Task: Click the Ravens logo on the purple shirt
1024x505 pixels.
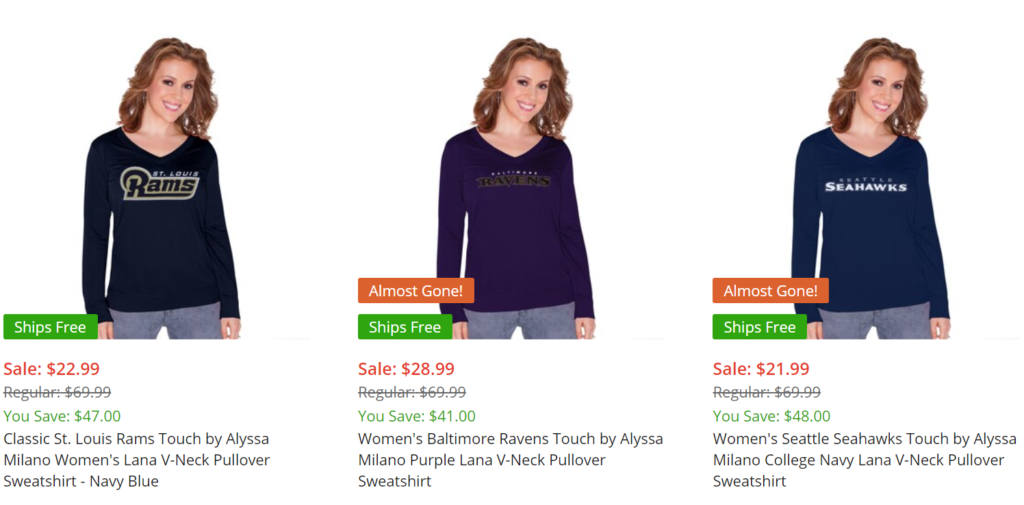Action: point(513,180)
